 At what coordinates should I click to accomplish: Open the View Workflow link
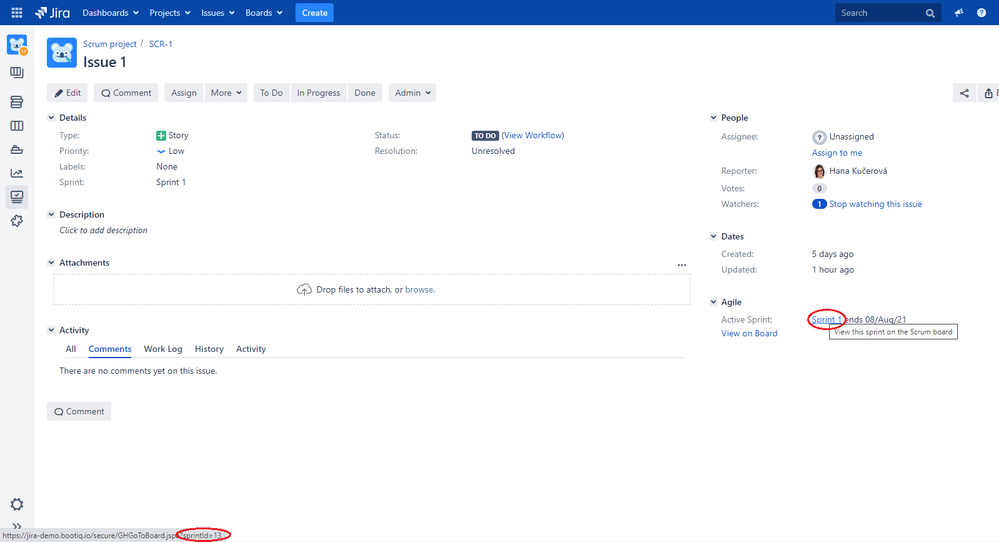pos(534,136)
